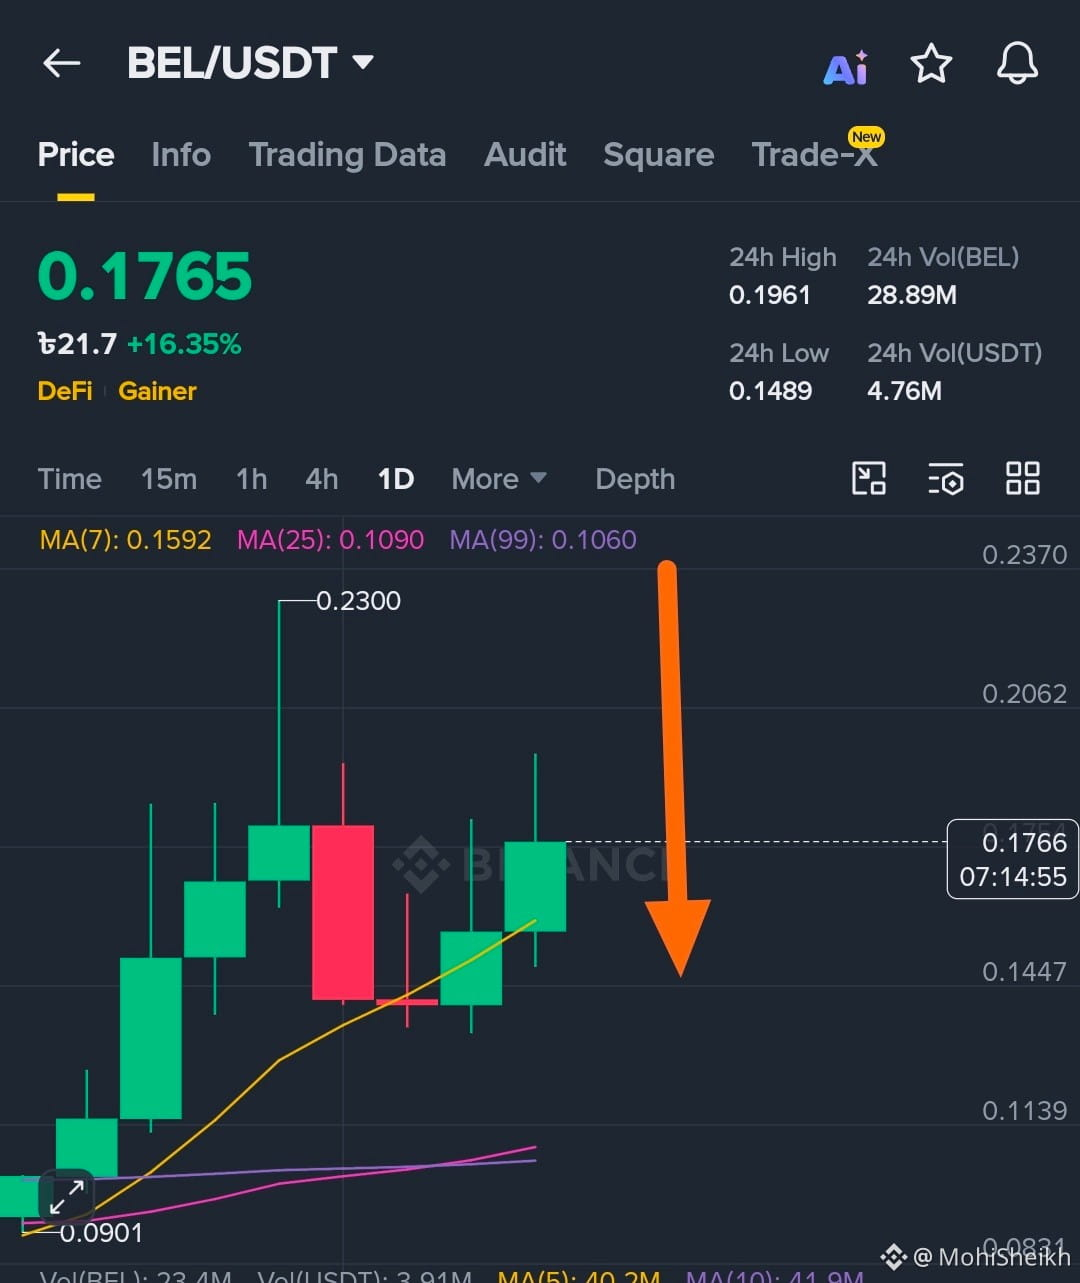Screen dimensions: 1080x1283
Task: Tap the 24h High value 0.1961
Action: click(770, 295)
